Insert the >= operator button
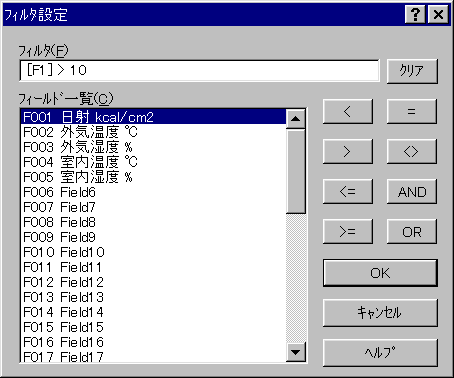 [x=348, y=232]
